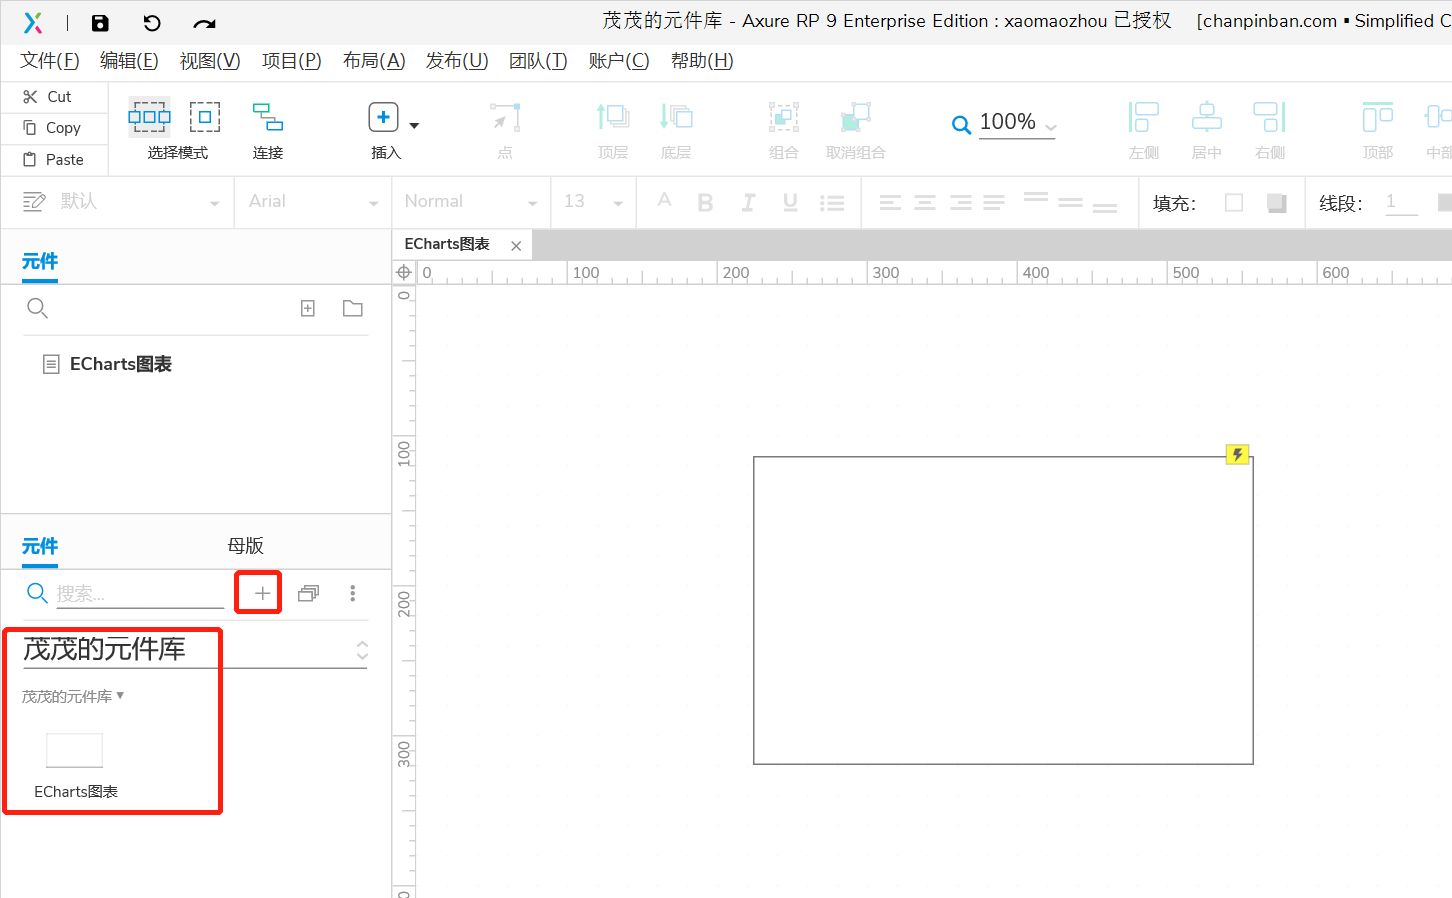Switch to the 母版 masters tab
Image resolution: width=1452 pixels, height=898 pixels.
coord(245,546)
